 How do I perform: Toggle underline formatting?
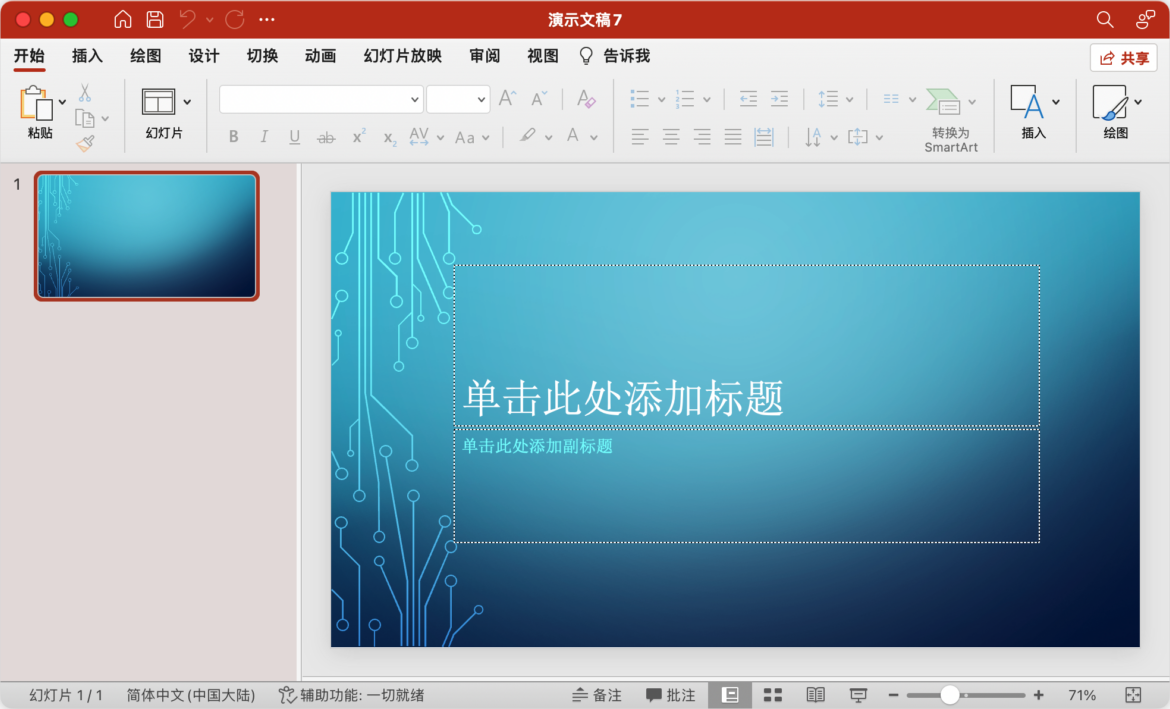[x=295, y=137]
